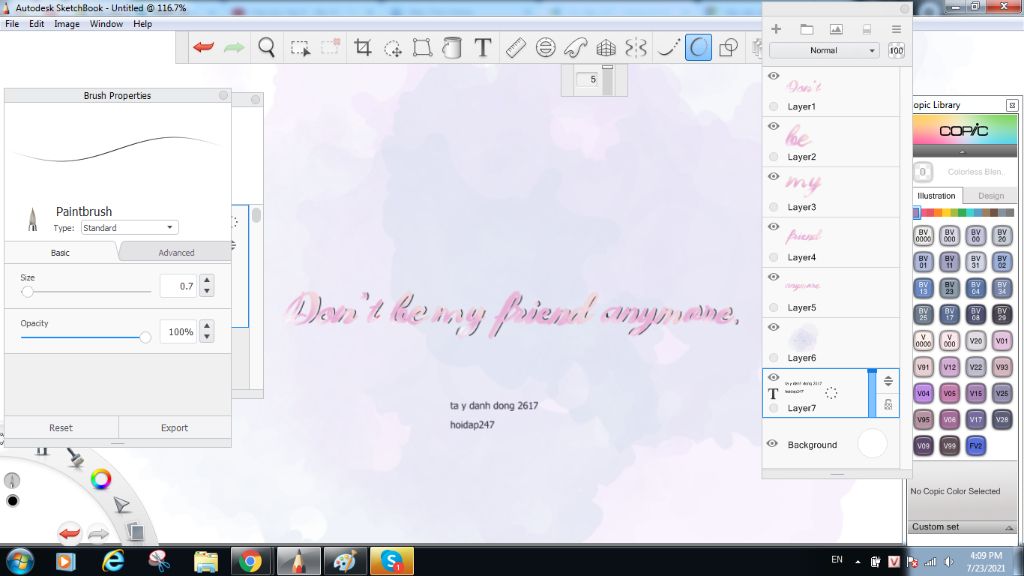Viewport: 1024px width, 576px height.
Task: Click the Background layer color circle
Action: [872, 443]
